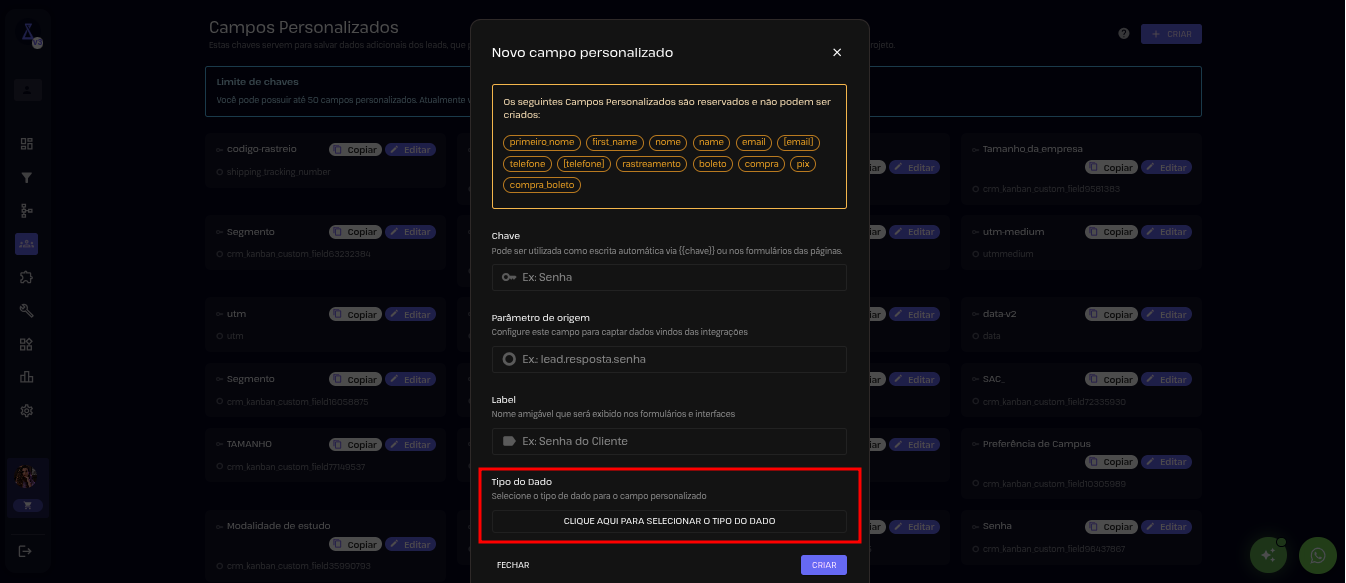Open the dashboard grid icon in sidebar
The image size is (1346, 583).
pyautogui.click(x=27, y=144)
